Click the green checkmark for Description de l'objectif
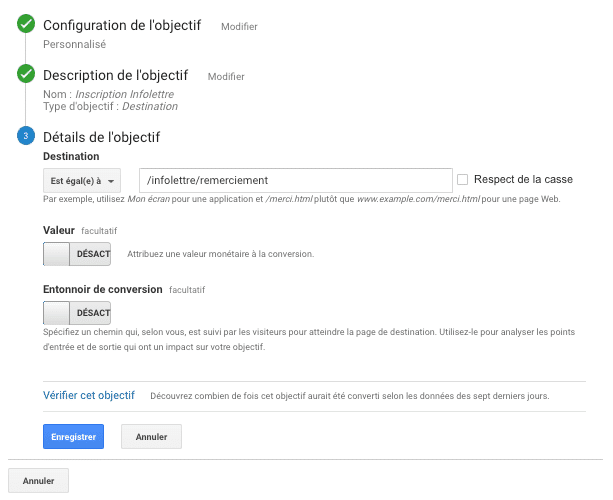Screen dimensions: 613x500 (x=26, y=75)
